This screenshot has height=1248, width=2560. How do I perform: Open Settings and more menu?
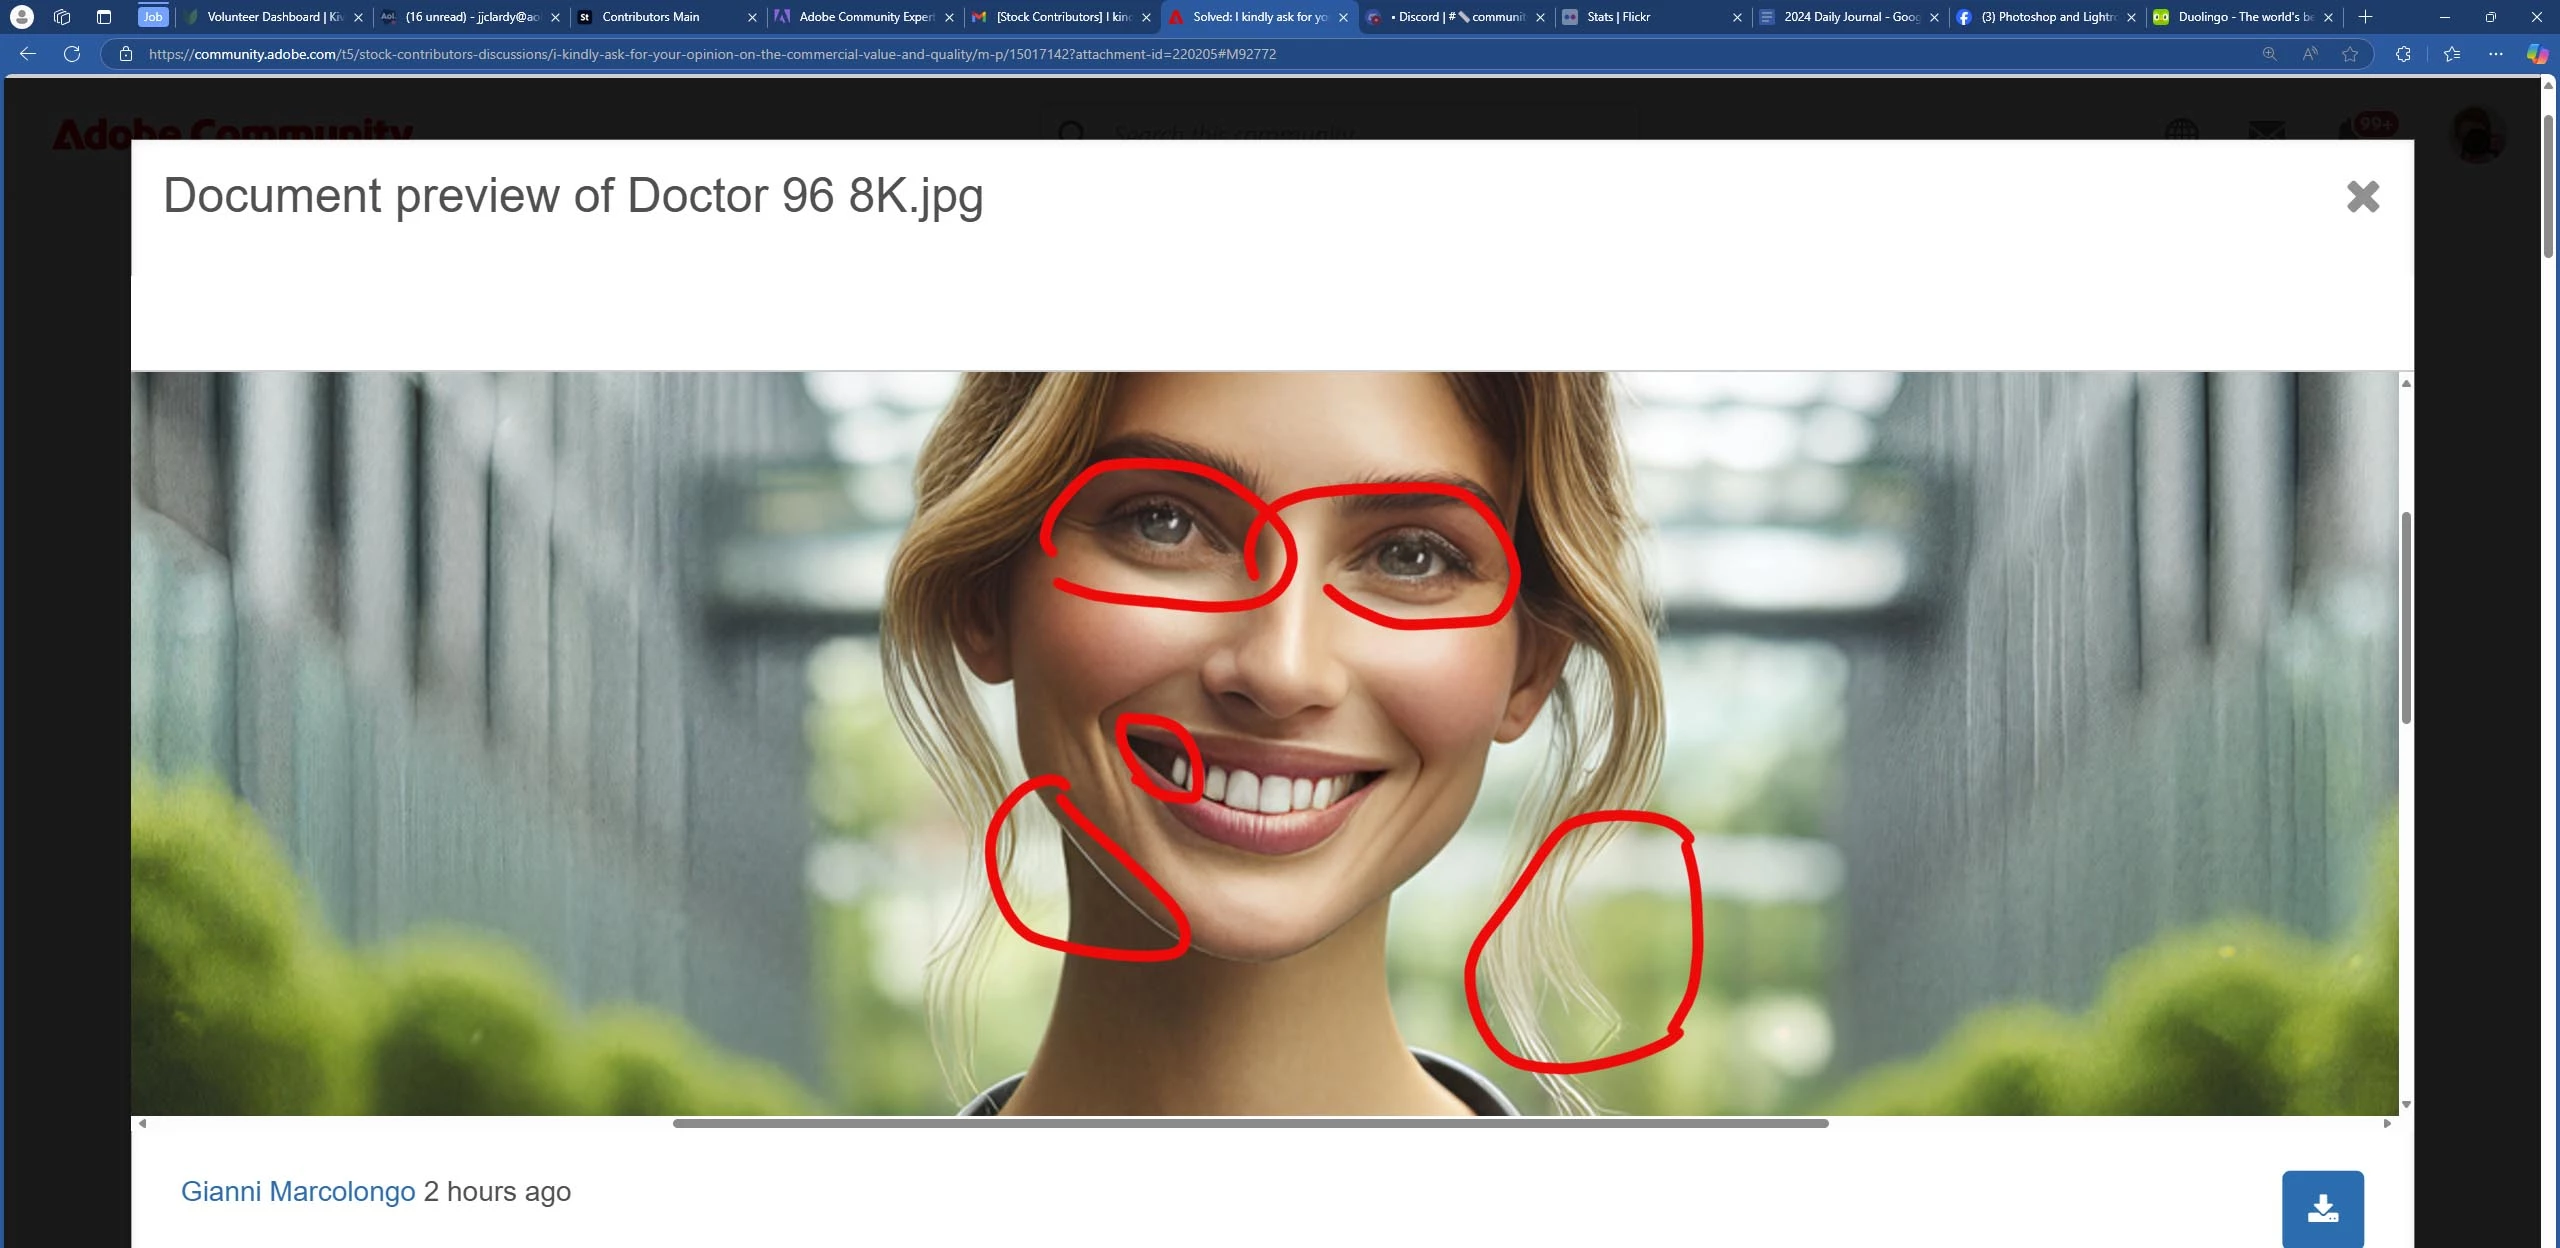point(2495,54)
